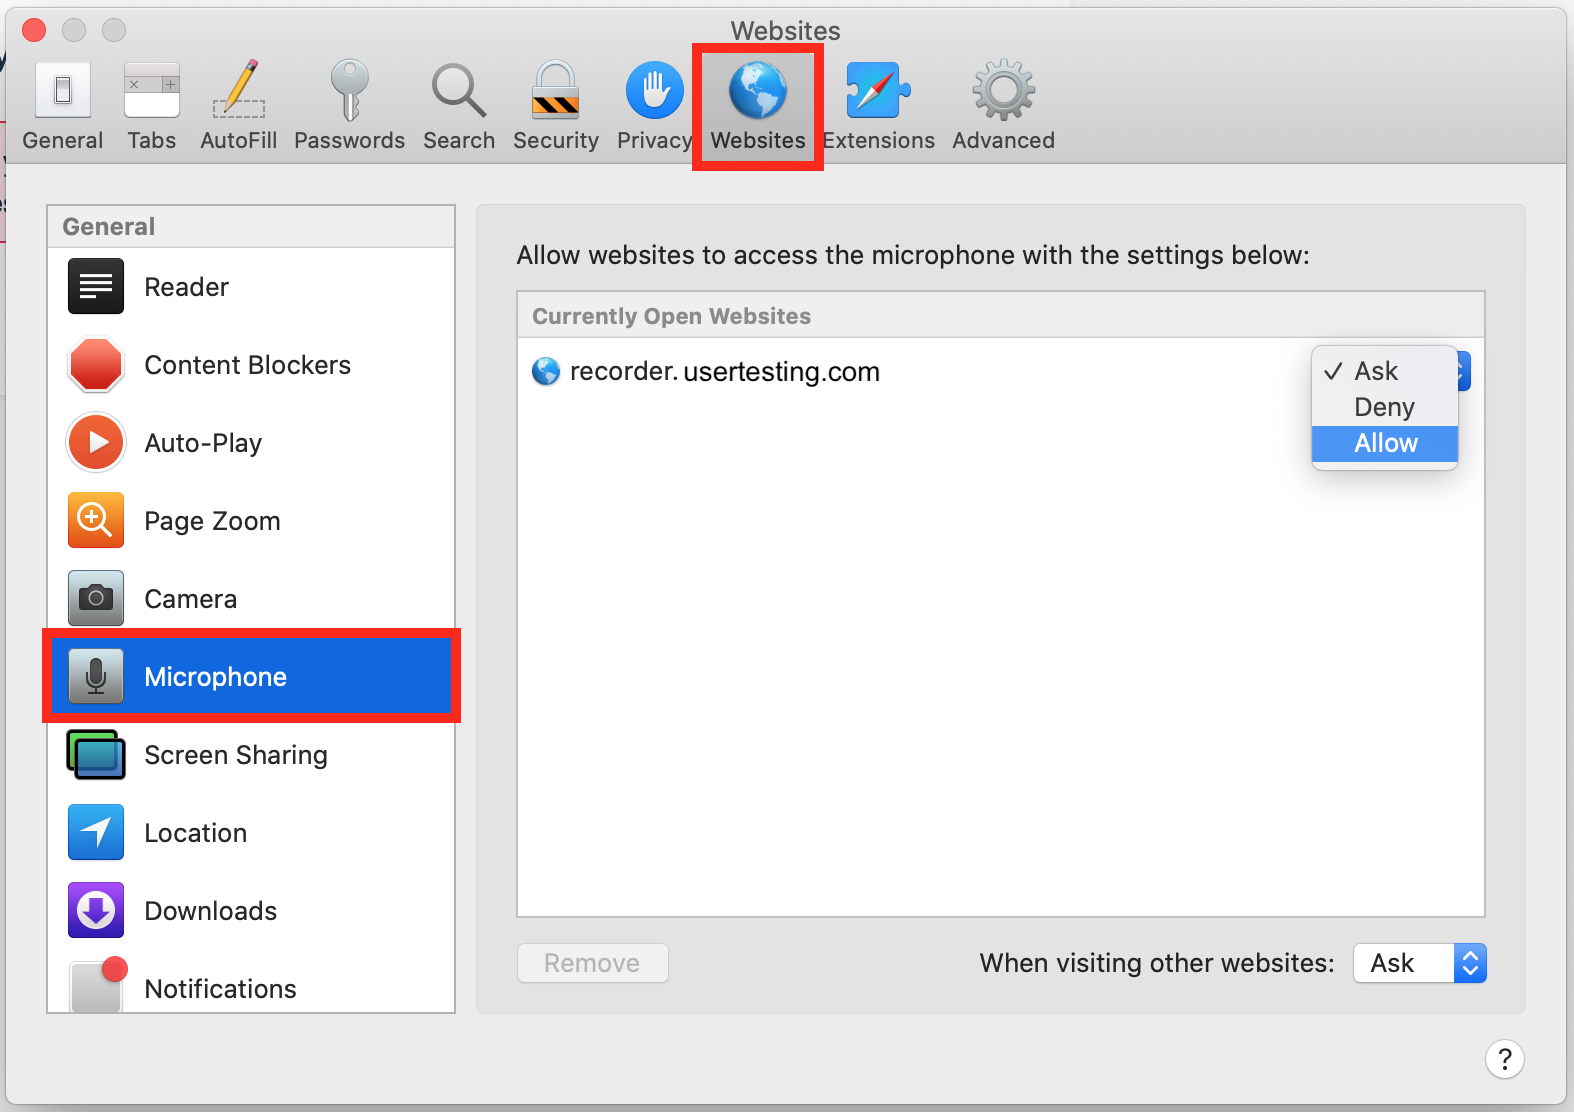Switch to the Passwords tab label

[x=350, y=140]
